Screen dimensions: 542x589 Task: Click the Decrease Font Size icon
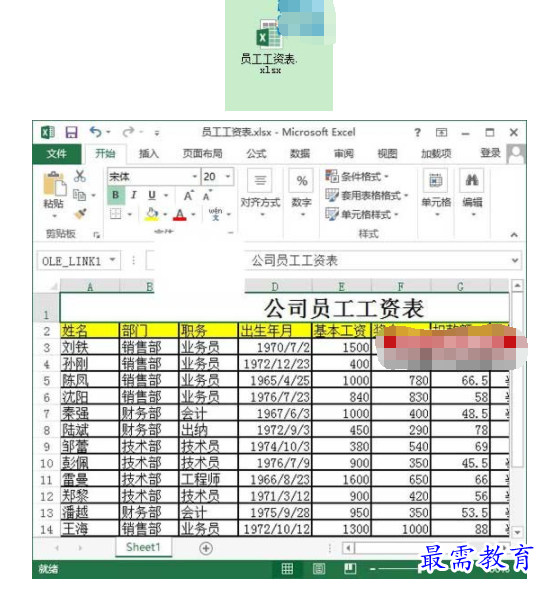(207, 195)
